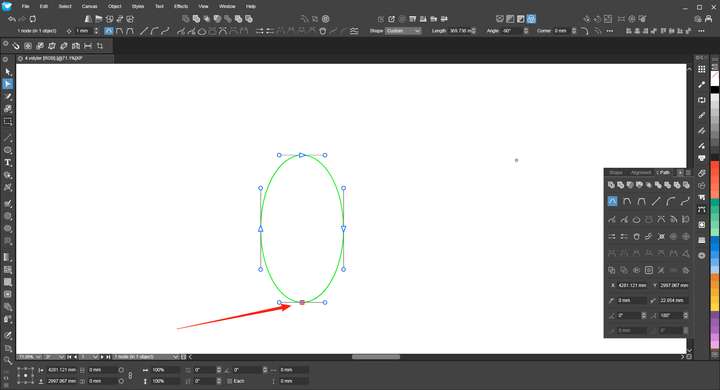The image size is (720, 390).
Task: Toggle the Each checkbox in bottom bar
Action: pyautogui.click(x=230, y=381)
